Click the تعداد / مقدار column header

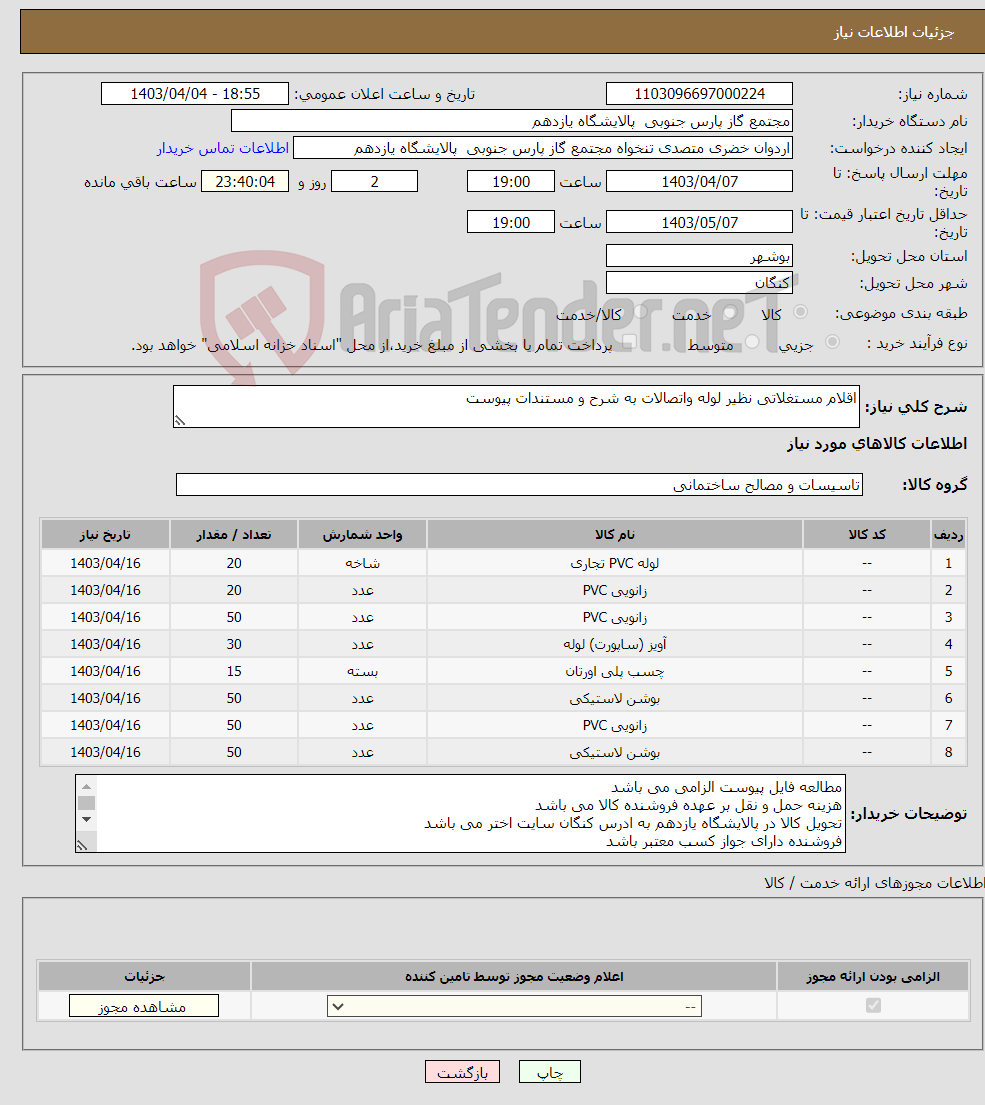pyautogui.click(x=234, y=535)
